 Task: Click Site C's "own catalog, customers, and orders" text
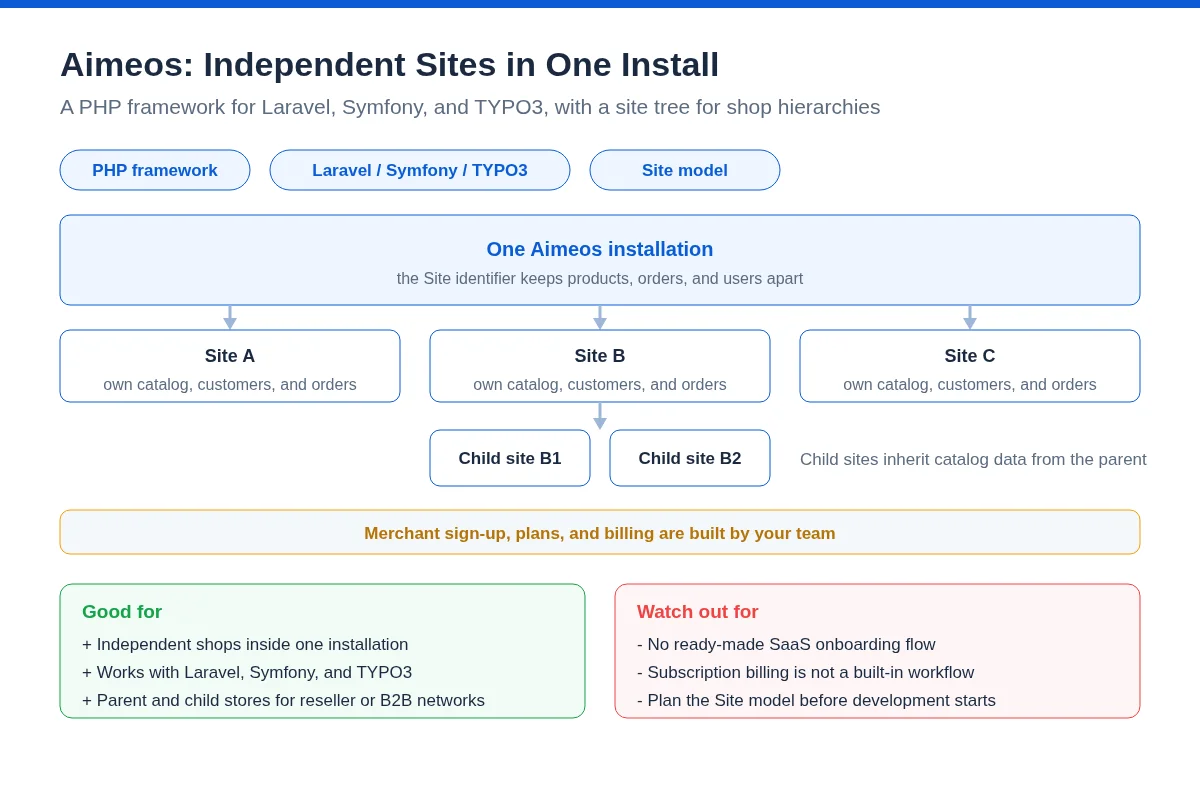pyautogui.click(x=970, y=385)
